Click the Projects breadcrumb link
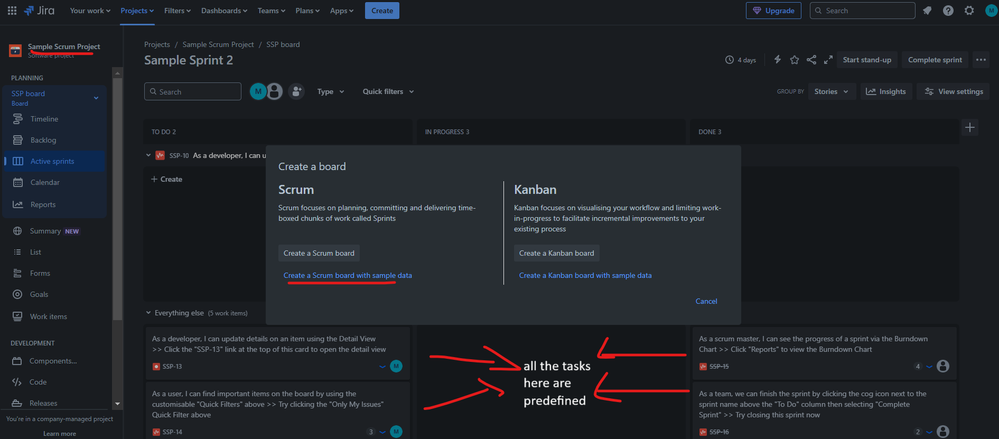999x439 pixels. [157, 45]
